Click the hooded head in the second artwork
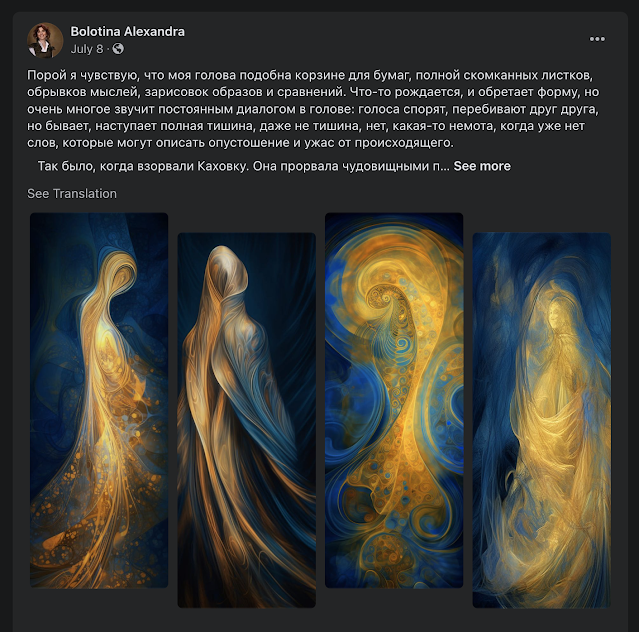This screenshot has height=632, width=639. tap(228, 267)
